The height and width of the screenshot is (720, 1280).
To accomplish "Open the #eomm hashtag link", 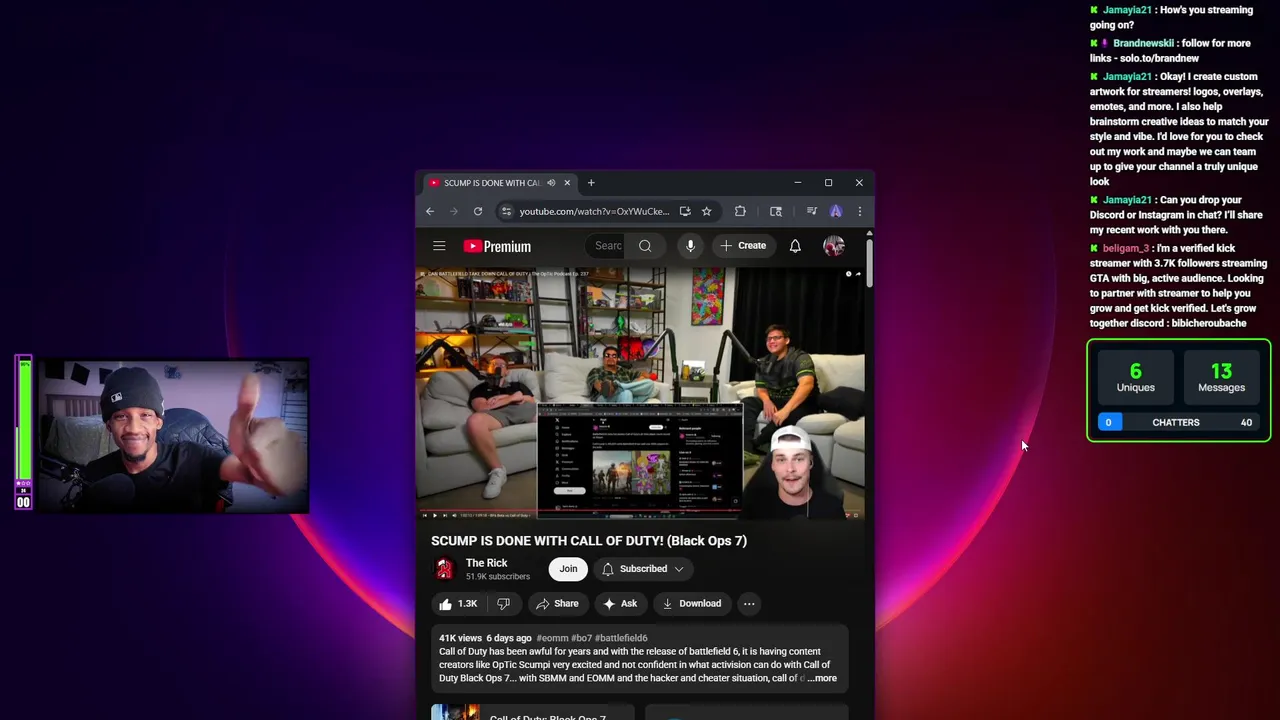I will click(x=552, y=638).
